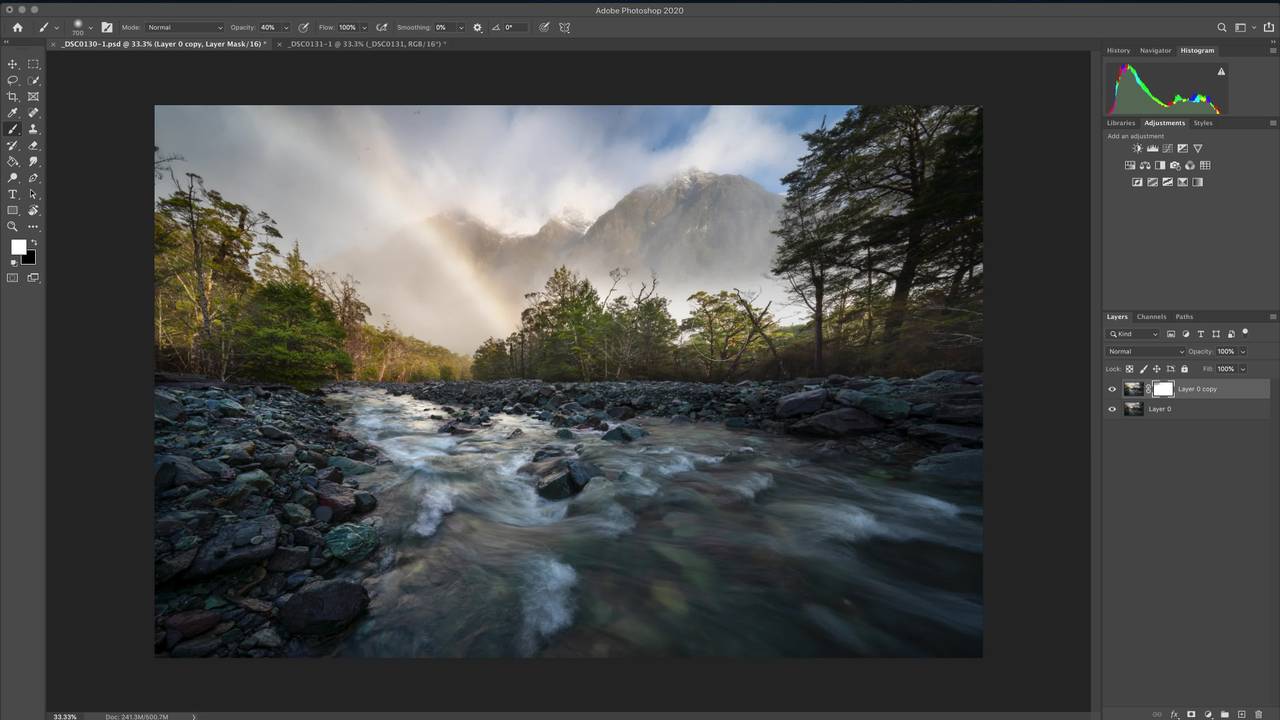Hide the Layer 0 copy layer
Screen dimensions: 1280x720
(x=1112, y=389)
